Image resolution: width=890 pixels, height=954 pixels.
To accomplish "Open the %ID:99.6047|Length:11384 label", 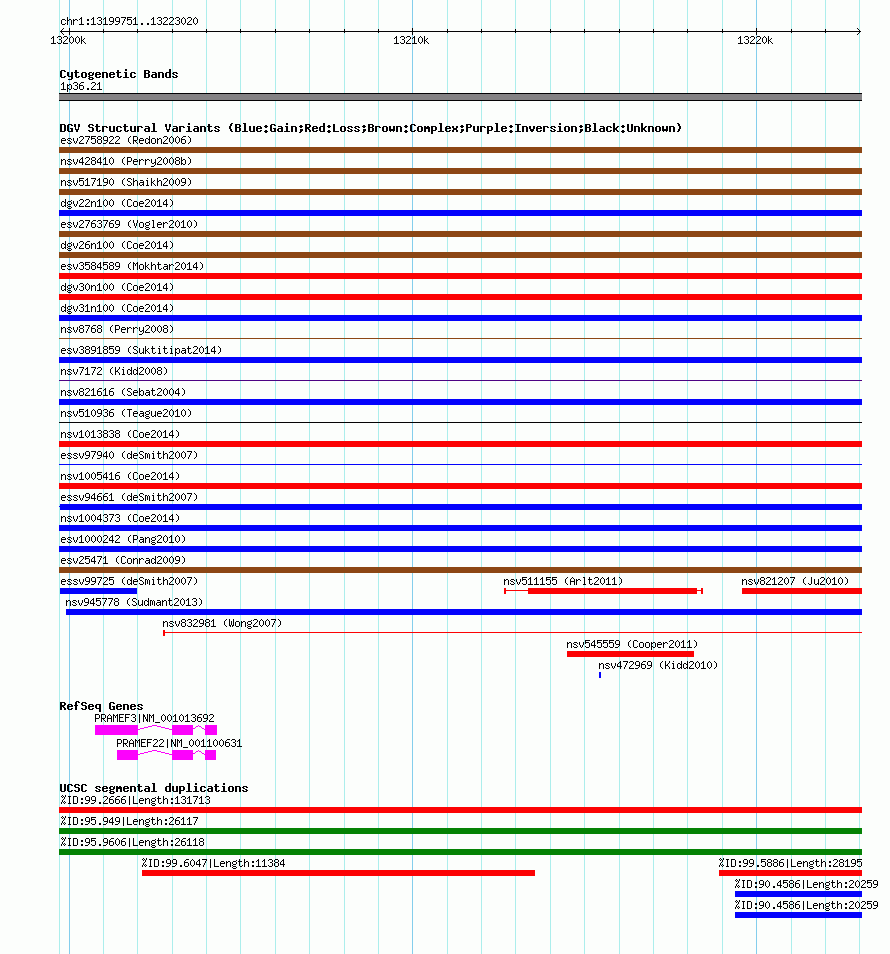I will pos(214,863).
